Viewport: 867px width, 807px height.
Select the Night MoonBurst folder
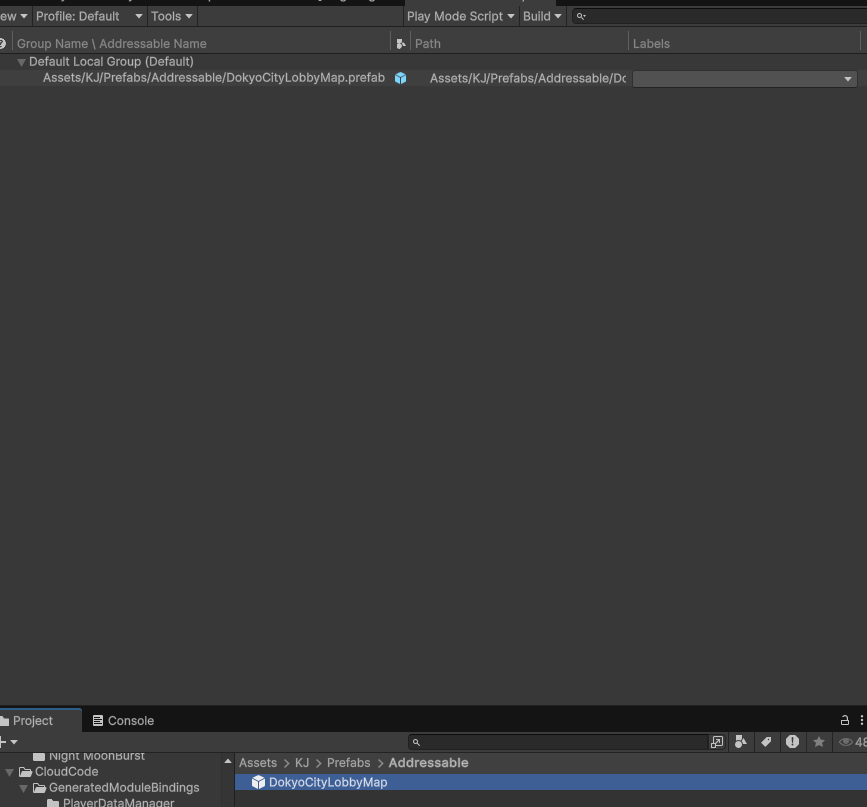(89, 756)
